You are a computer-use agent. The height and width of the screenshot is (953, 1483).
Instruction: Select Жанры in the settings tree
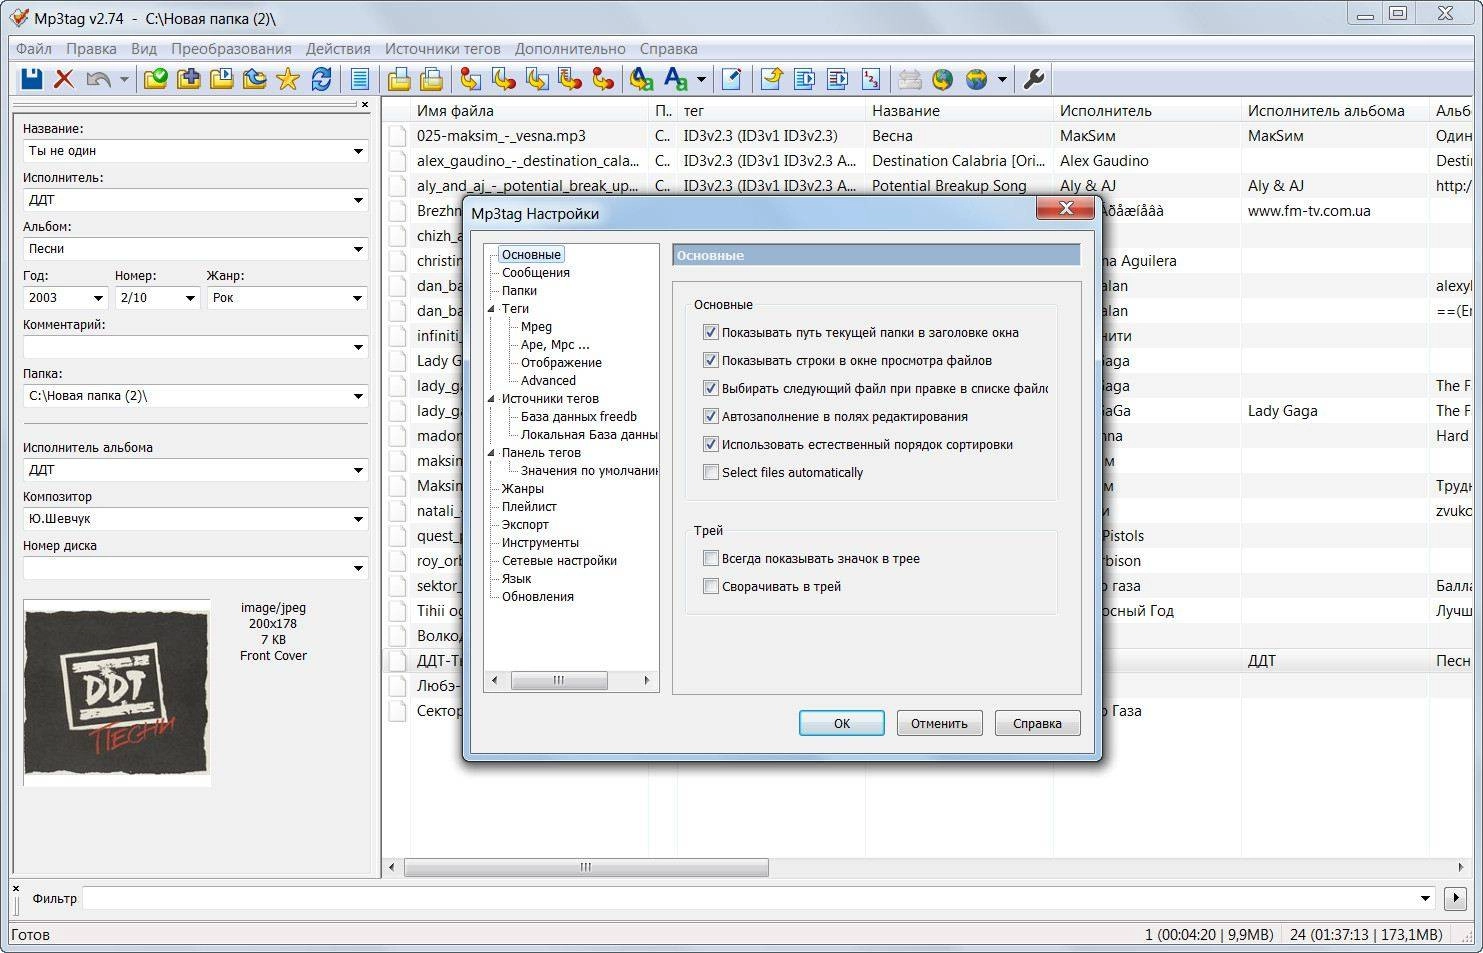(523, 488)
